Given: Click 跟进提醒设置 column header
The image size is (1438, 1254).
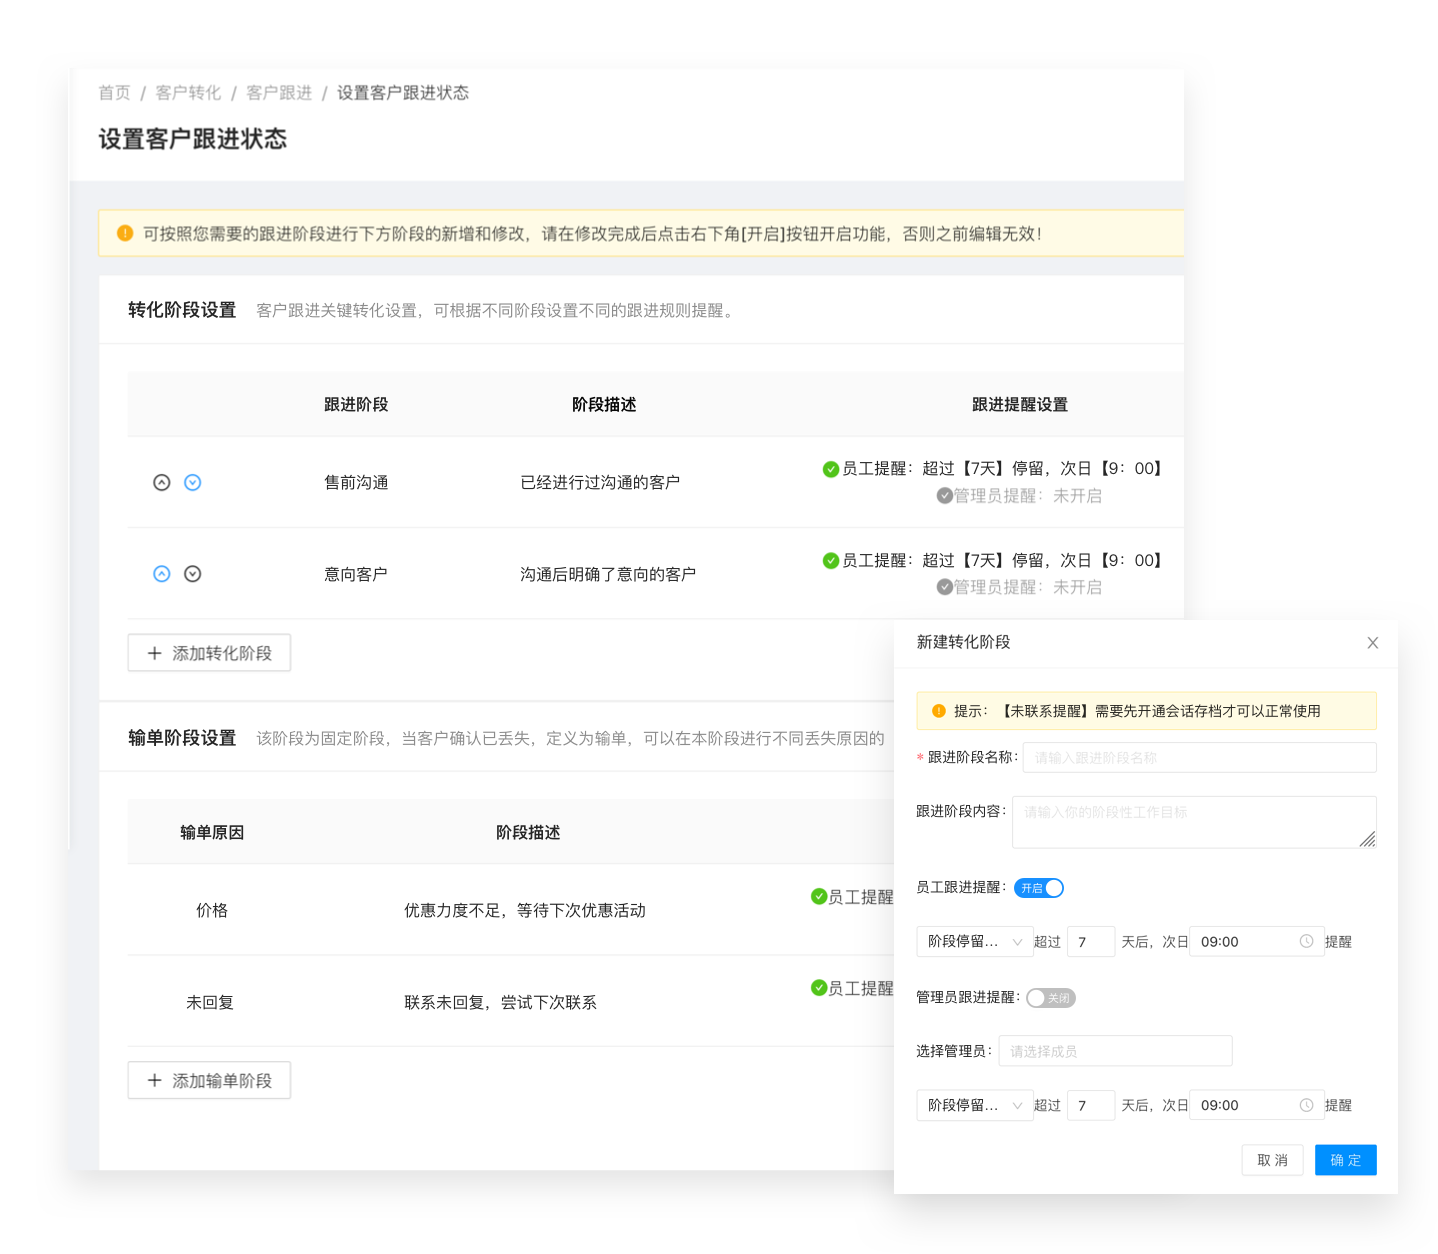Looking at the screenshot, I should tap(1020, 405).
